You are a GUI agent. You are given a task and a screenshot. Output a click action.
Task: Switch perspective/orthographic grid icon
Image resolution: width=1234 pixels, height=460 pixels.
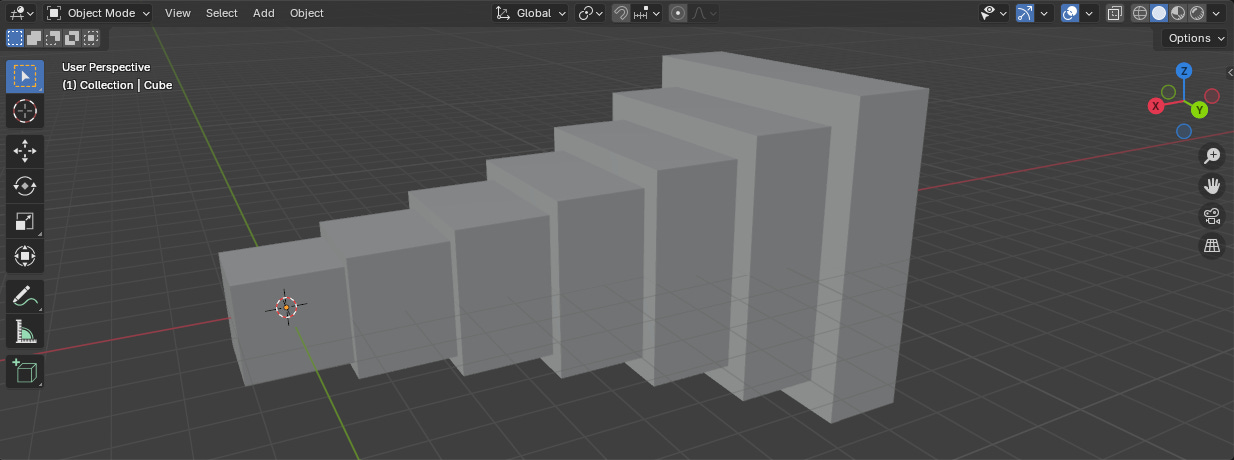tap(1212, 246)
